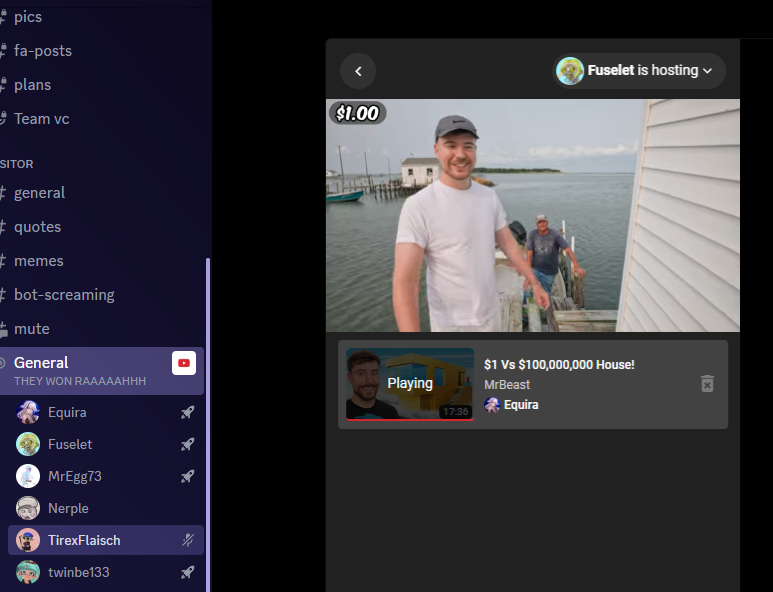
Task: Click Equira's small avatar in queue card
Action: pos(492,405)
